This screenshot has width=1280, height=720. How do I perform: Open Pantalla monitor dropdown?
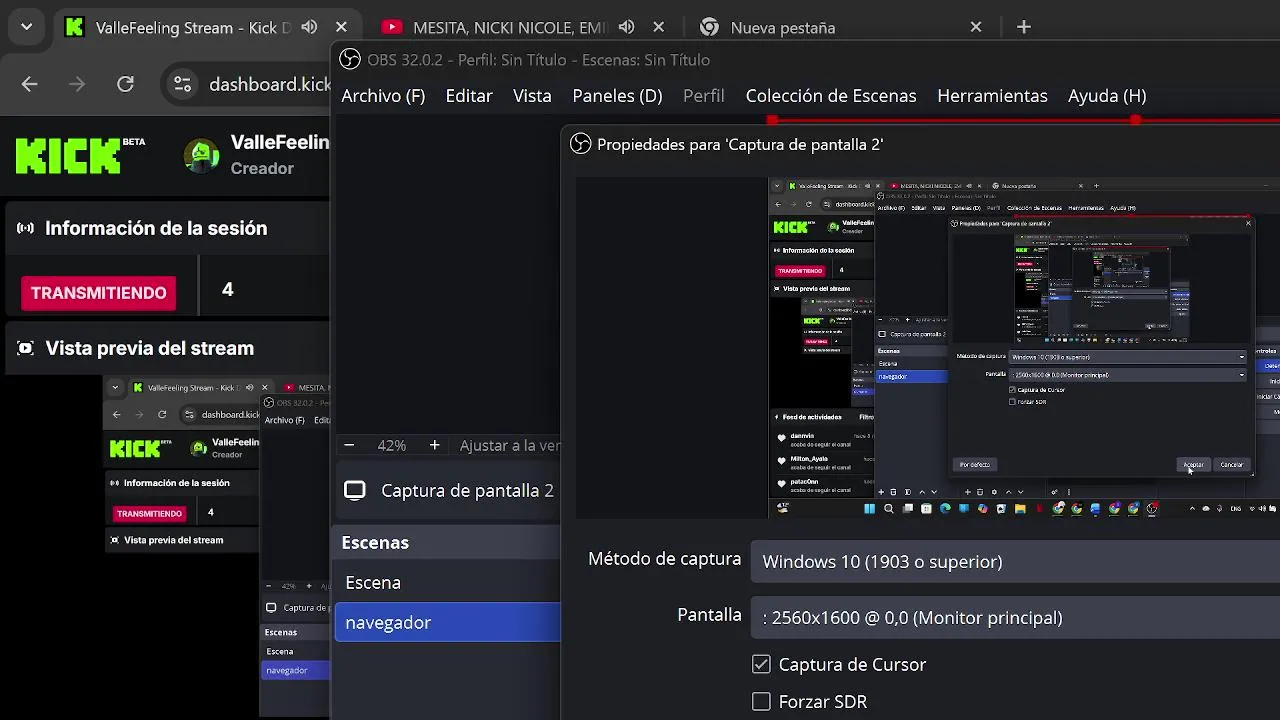[1015, 618]
